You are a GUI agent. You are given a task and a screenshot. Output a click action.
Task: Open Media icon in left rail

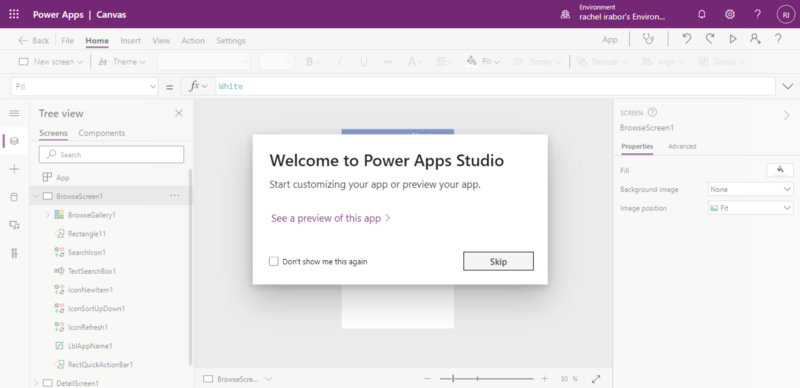14,225
